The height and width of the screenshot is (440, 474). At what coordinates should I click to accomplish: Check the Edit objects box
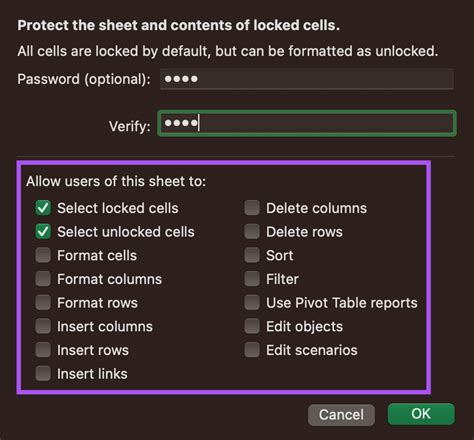click(x=252, y=326)
